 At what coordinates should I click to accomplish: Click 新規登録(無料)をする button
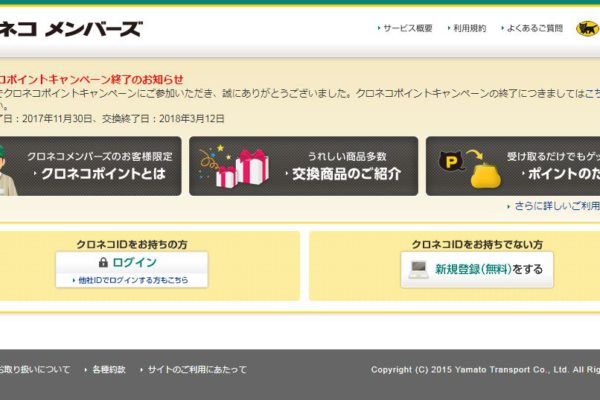(x=477, y=269)
